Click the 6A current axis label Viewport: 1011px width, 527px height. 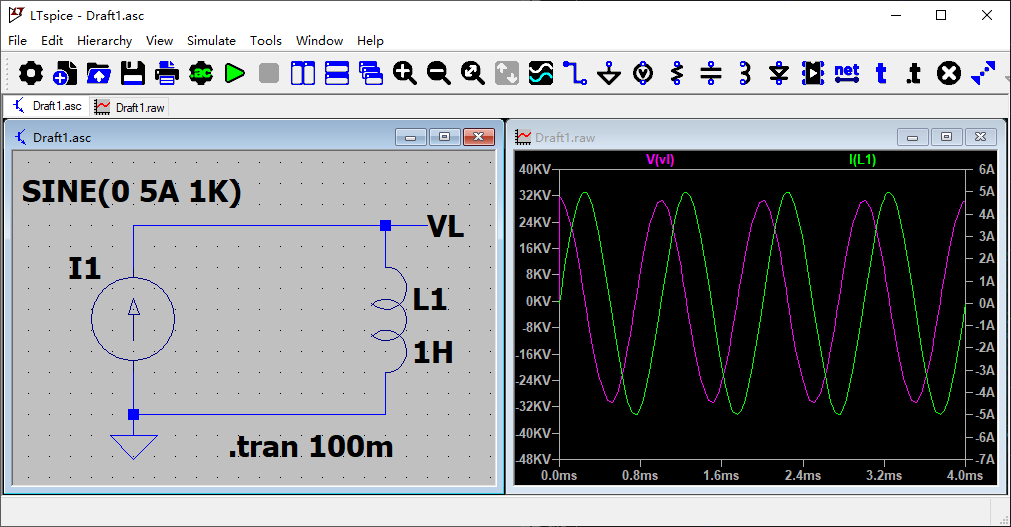tap(986, 169)
